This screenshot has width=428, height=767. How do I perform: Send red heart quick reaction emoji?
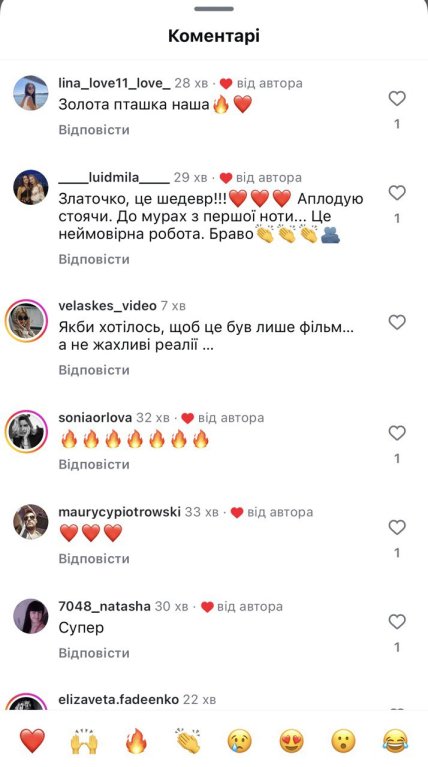point(32,741)
